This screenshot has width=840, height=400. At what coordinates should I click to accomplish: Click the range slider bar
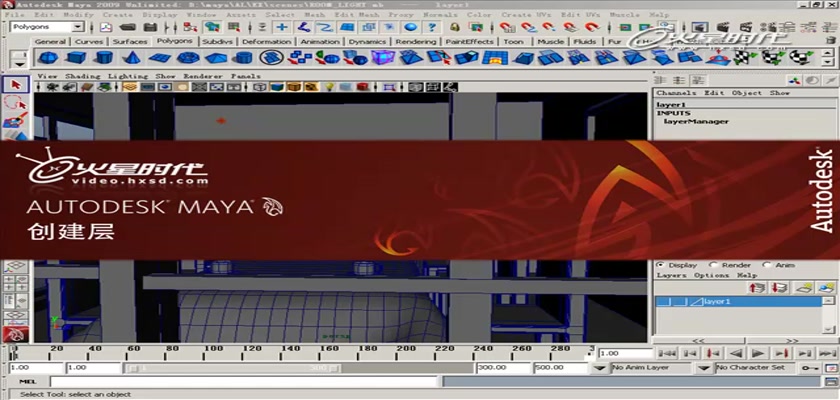(x=232, y=368)
